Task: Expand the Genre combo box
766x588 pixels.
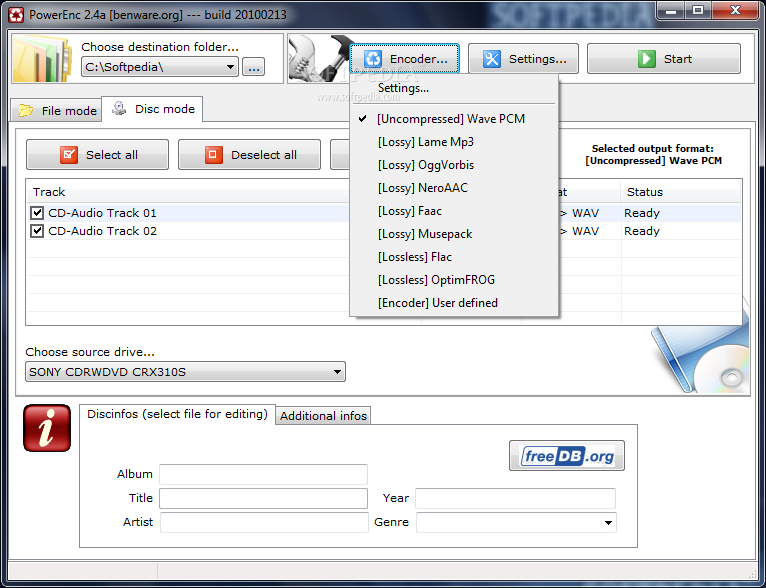Action: pyautogui.click(x=608, y=522)
